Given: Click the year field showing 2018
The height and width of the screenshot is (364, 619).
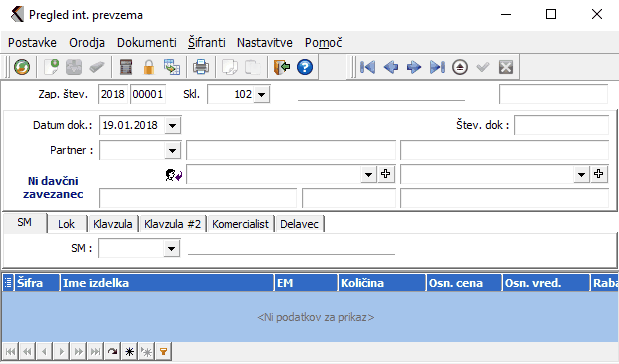Looking at the screenshot, I should [x=113, y=94].
